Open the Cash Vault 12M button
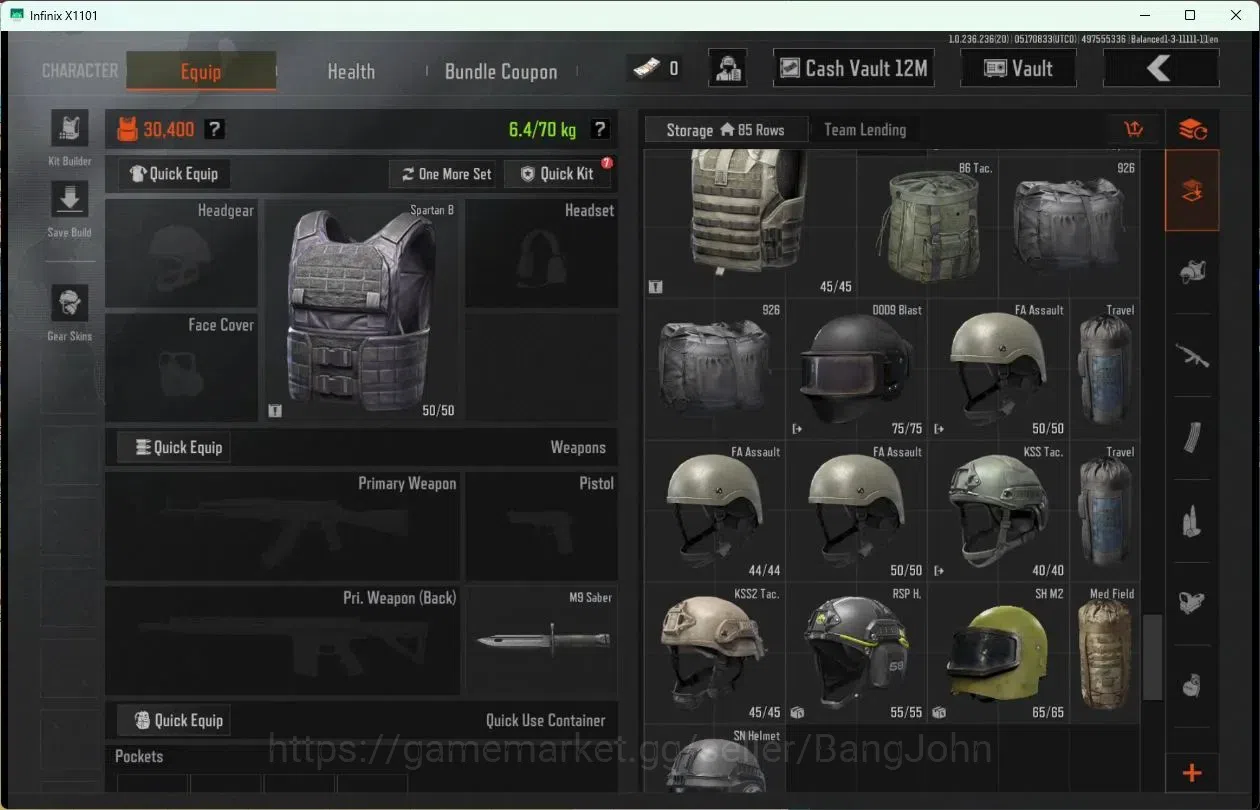This screenshot has width=1260, height=810. pos(854,68)
